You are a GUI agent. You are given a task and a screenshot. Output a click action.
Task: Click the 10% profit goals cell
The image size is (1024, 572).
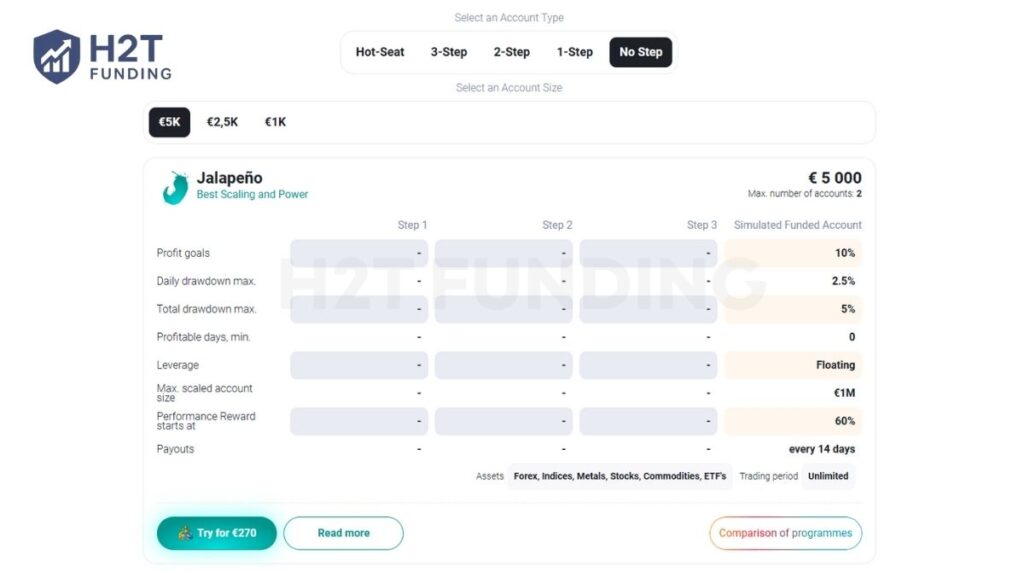point(793,253)
